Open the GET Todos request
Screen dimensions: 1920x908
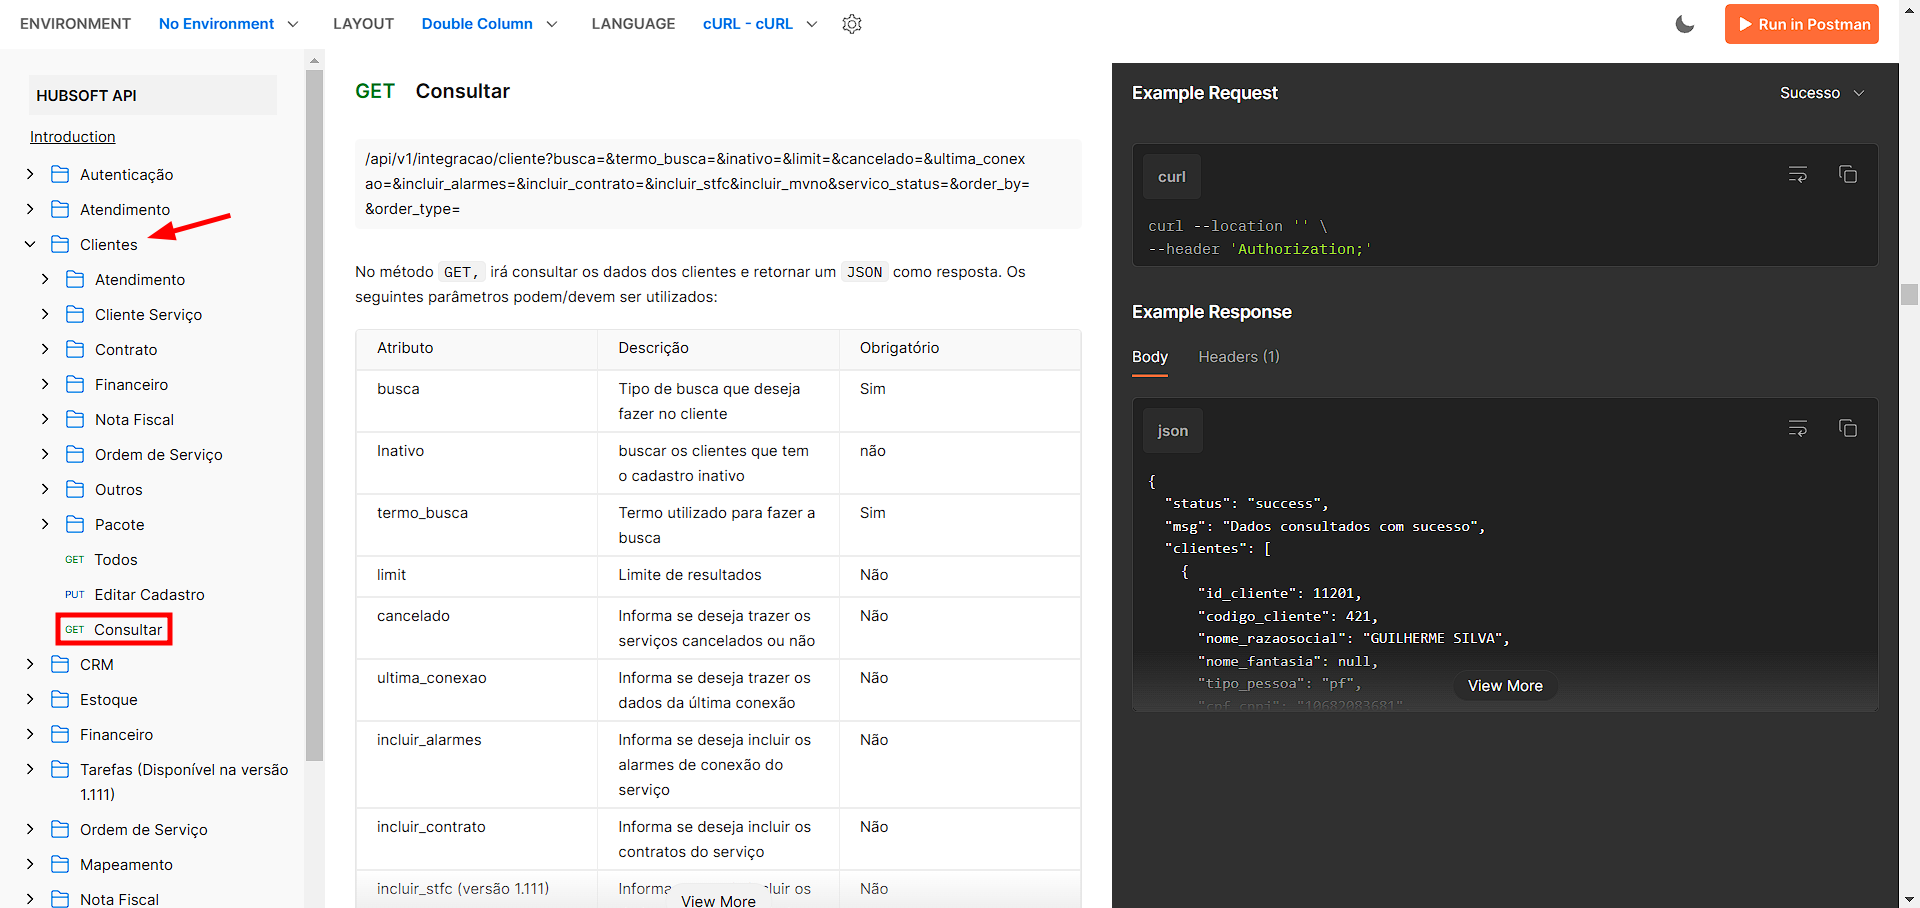click(x=101, y=560)
